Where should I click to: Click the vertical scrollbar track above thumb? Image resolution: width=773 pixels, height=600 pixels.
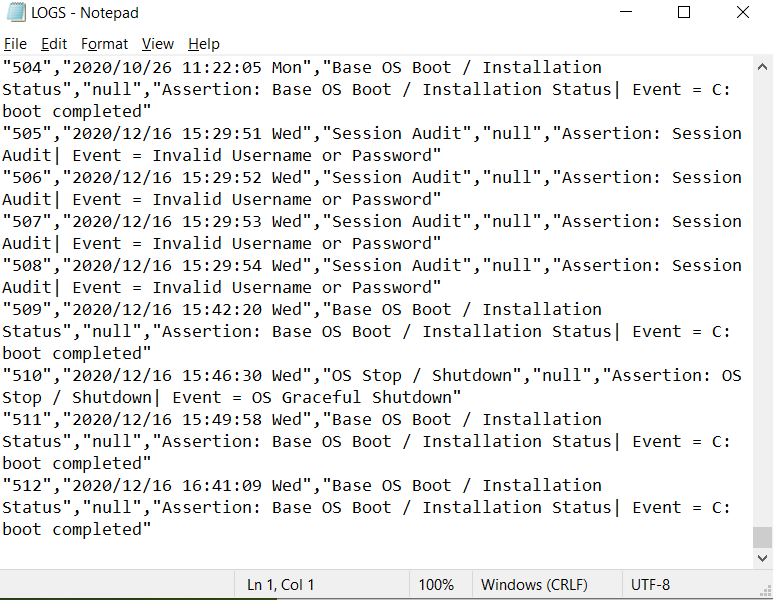(x=763, y=300)
